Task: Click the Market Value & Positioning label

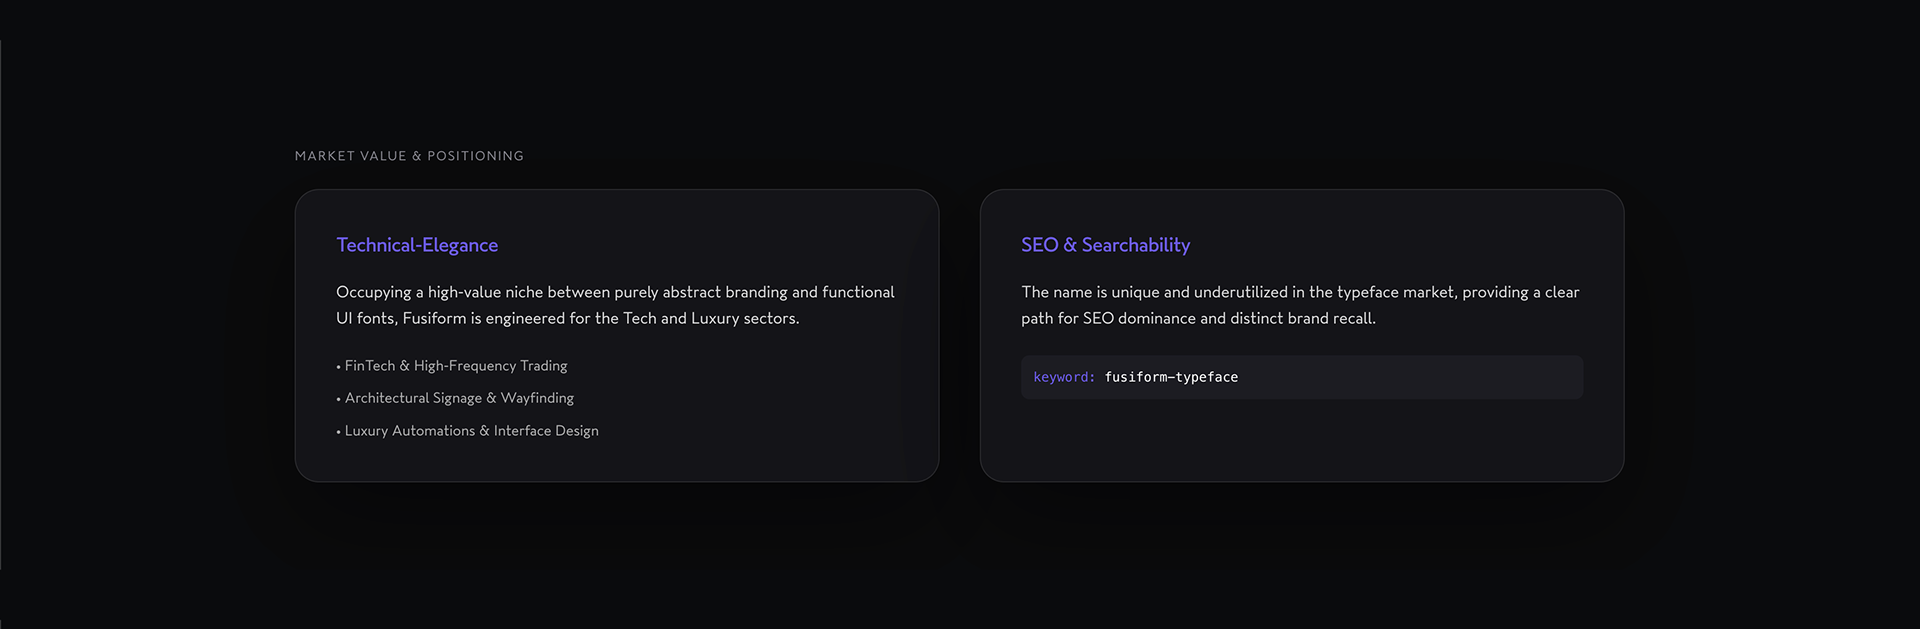Action: click(x=409, y=156)
